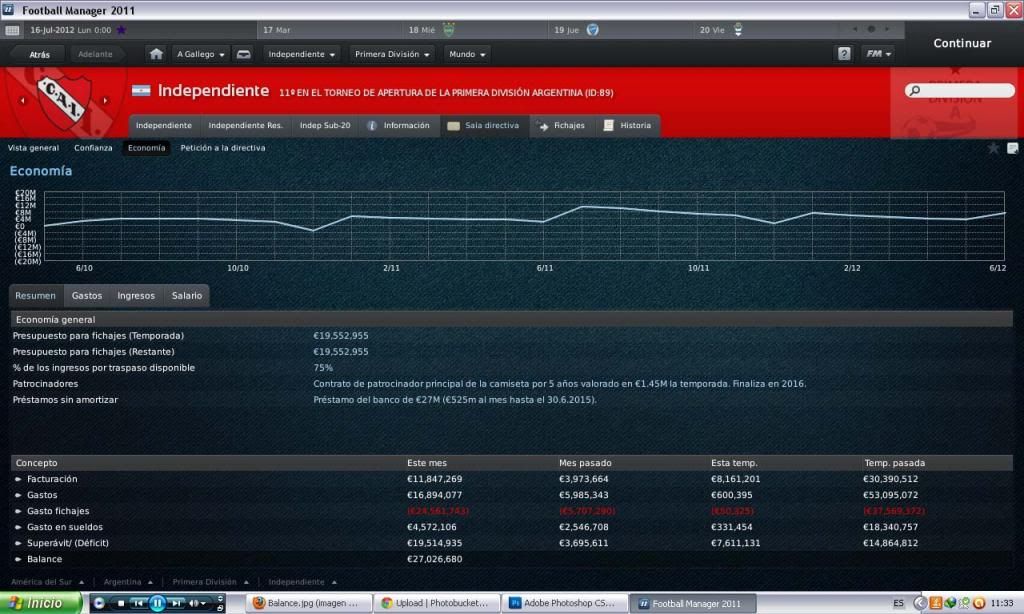The image size is (1024, 614).
Task: Click the Balance value €27,026,680
Action: (x=434, y=559)
